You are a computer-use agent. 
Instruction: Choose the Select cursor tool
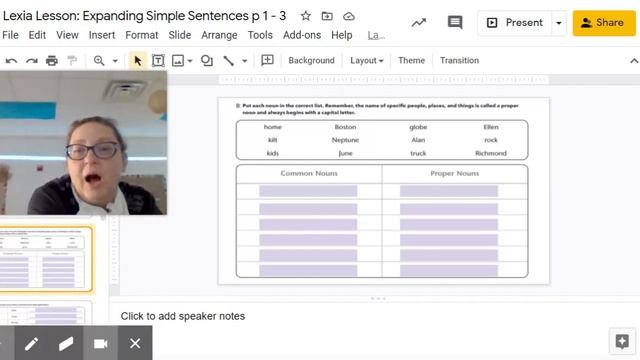(x=138, y=61)
